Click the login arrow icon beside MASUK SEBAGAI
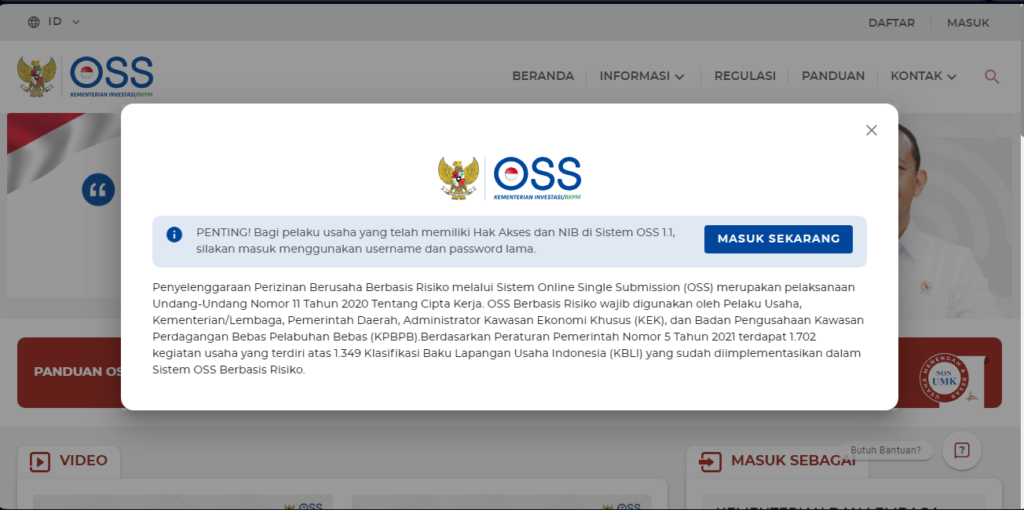Image resolution: width=1024 pixels, height=510 pixels. 710,462
